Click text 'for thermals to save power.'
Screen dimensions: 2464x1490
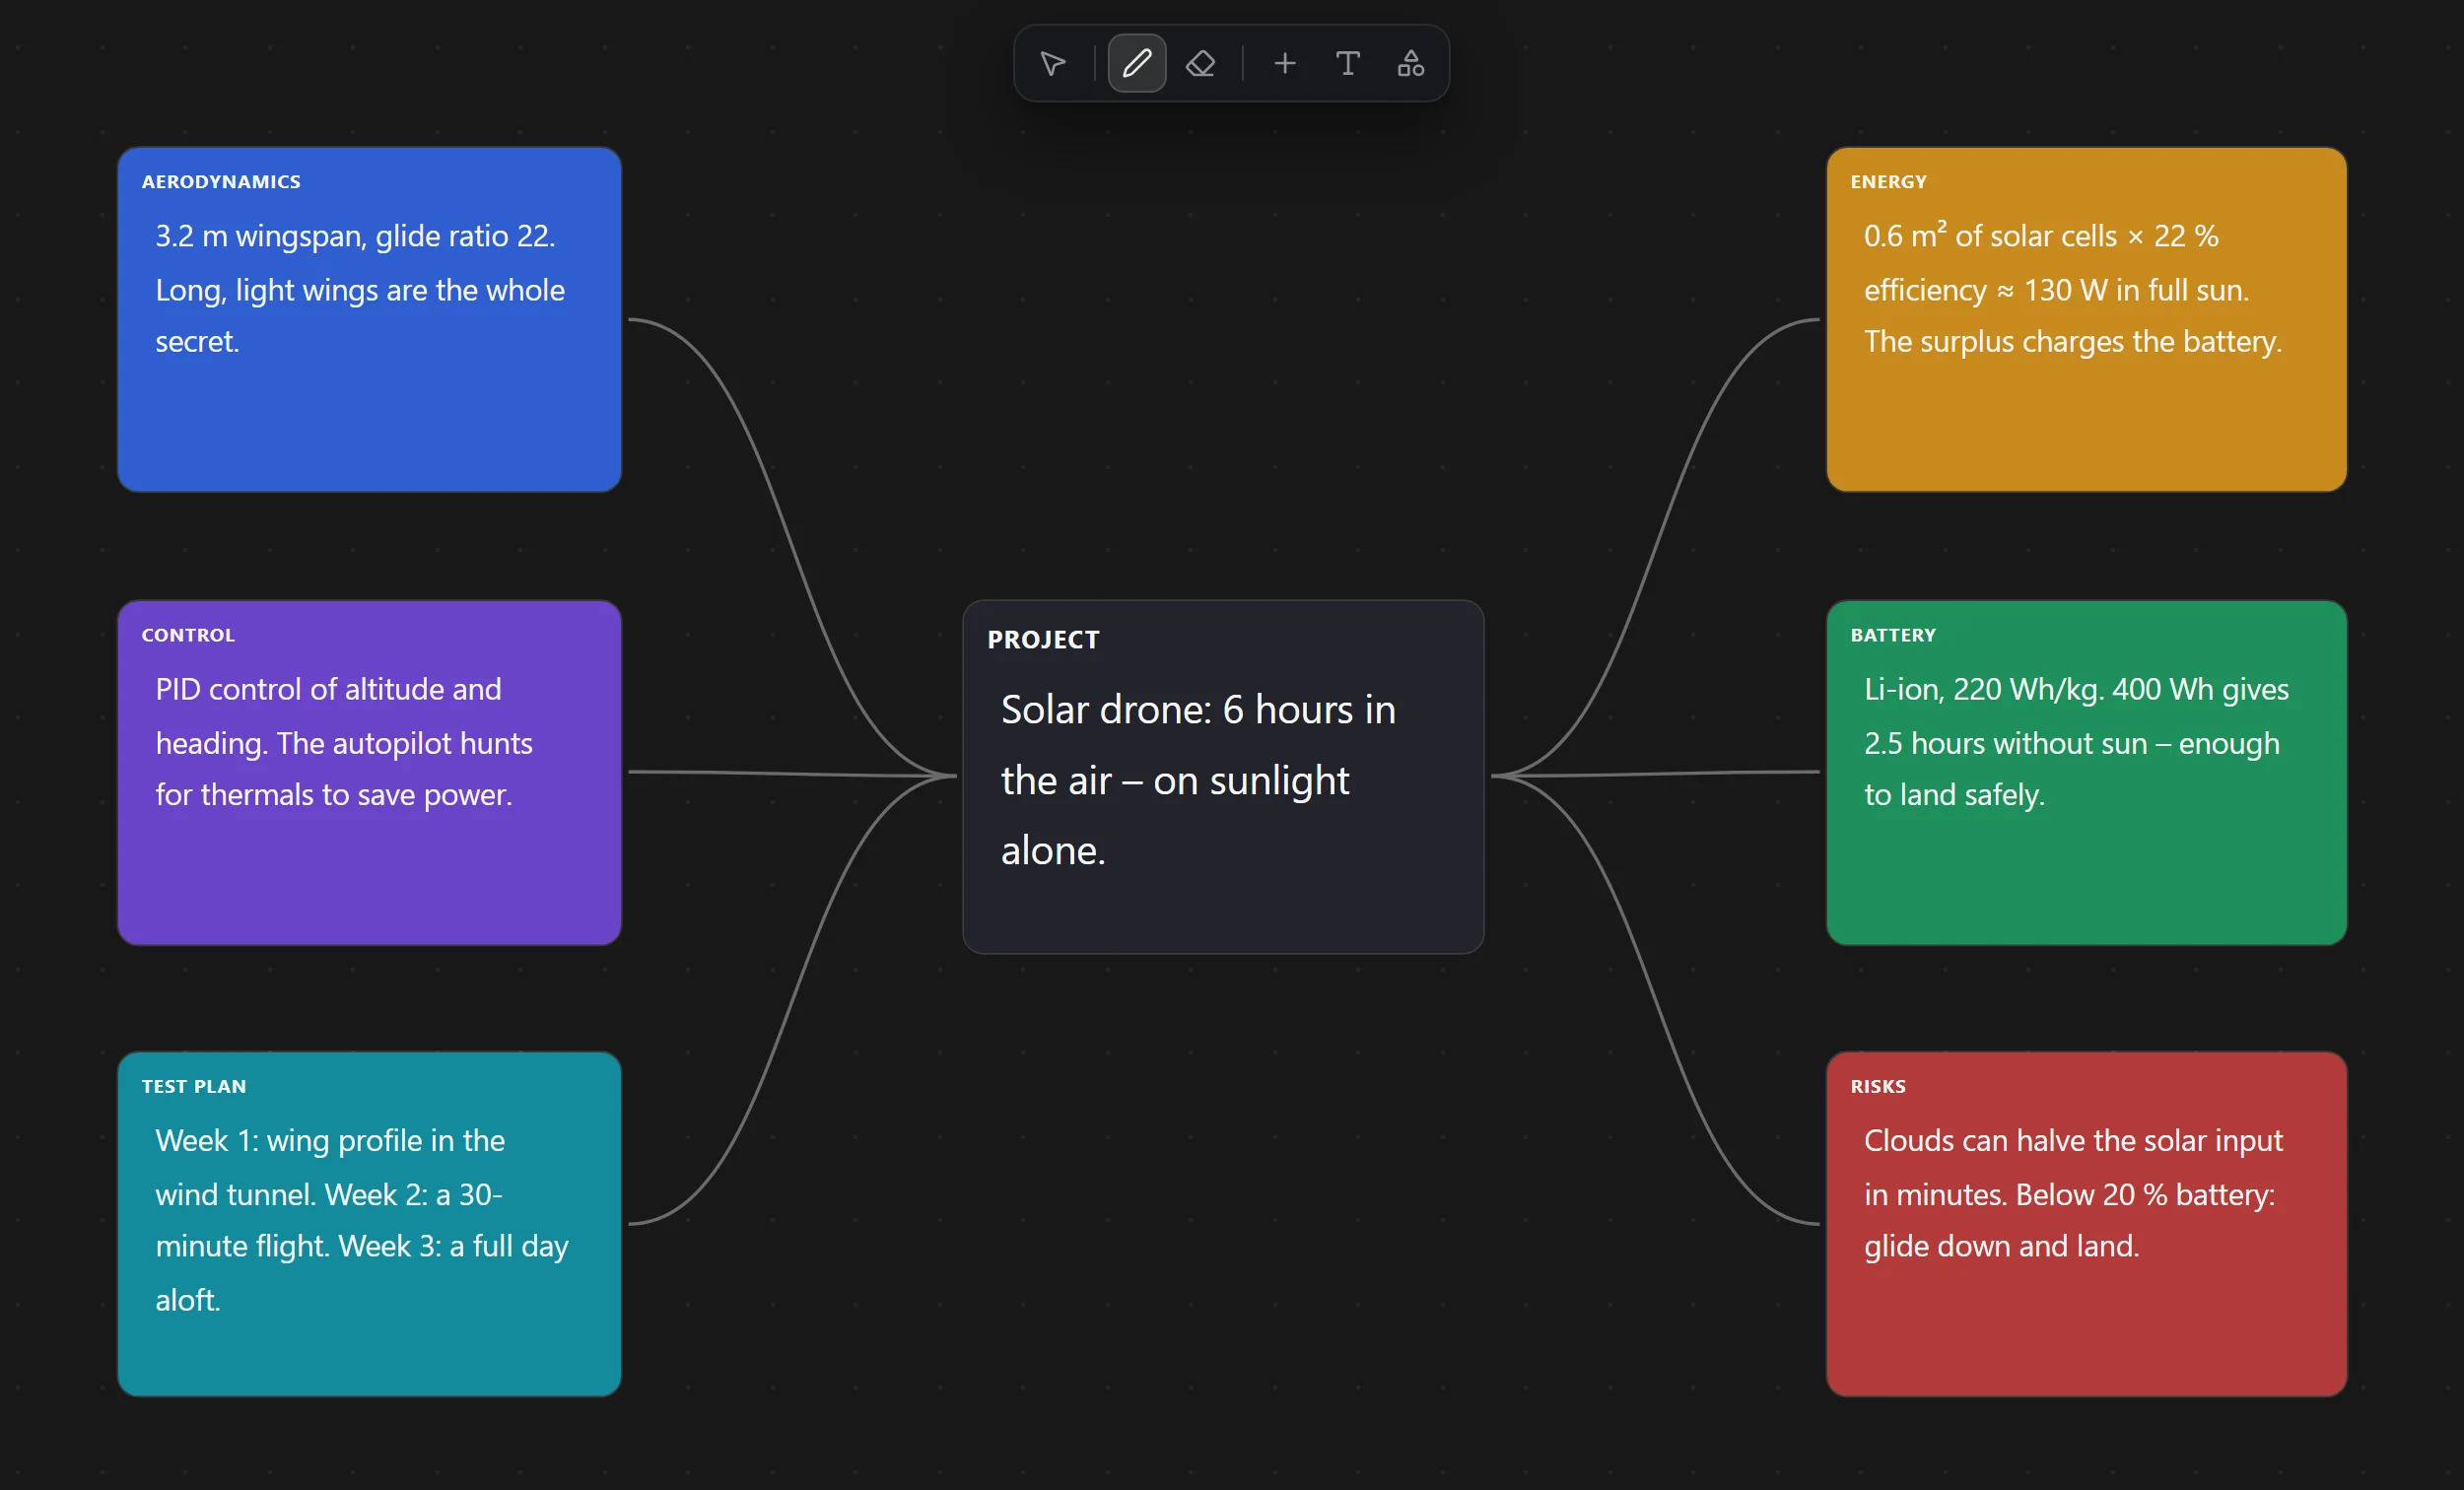click(x=333, y=794)
